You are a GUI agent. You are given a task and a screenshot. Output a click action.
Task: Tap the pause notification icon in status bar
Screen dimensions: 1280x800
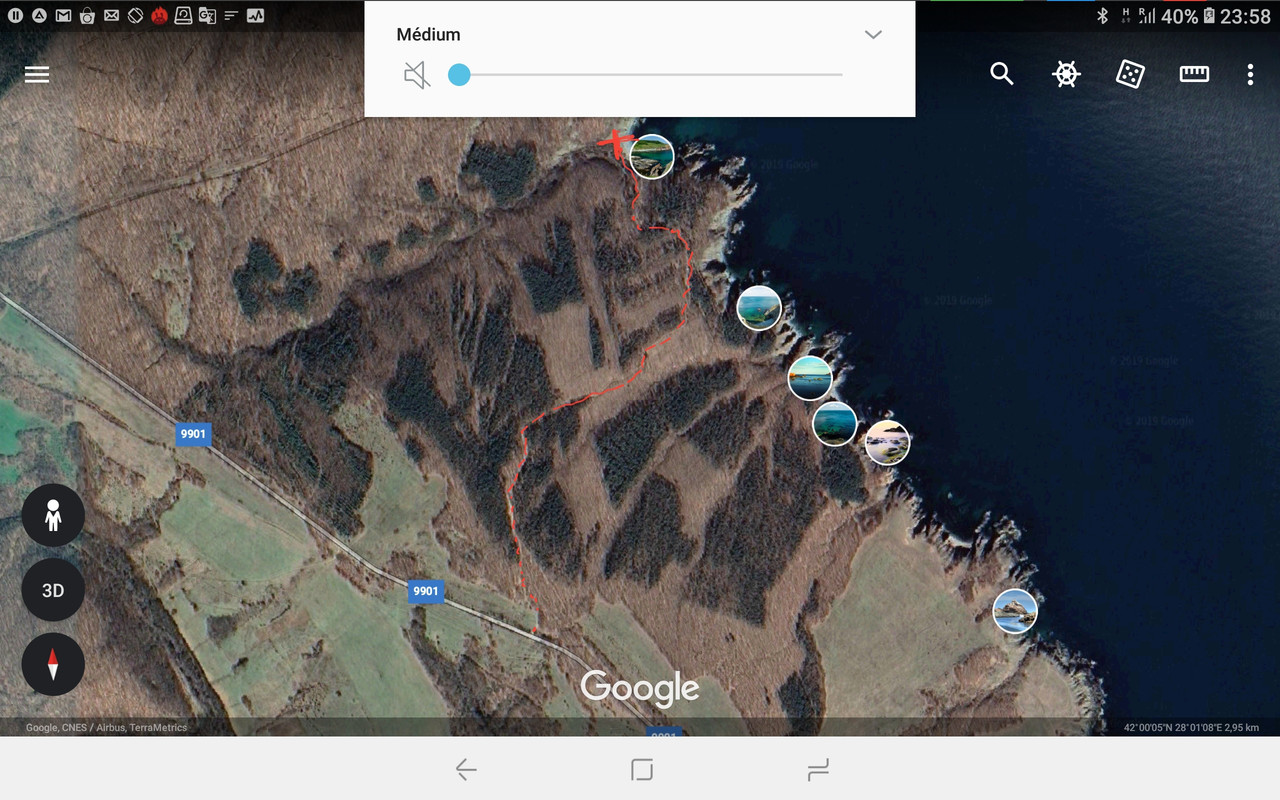point(15,16)
